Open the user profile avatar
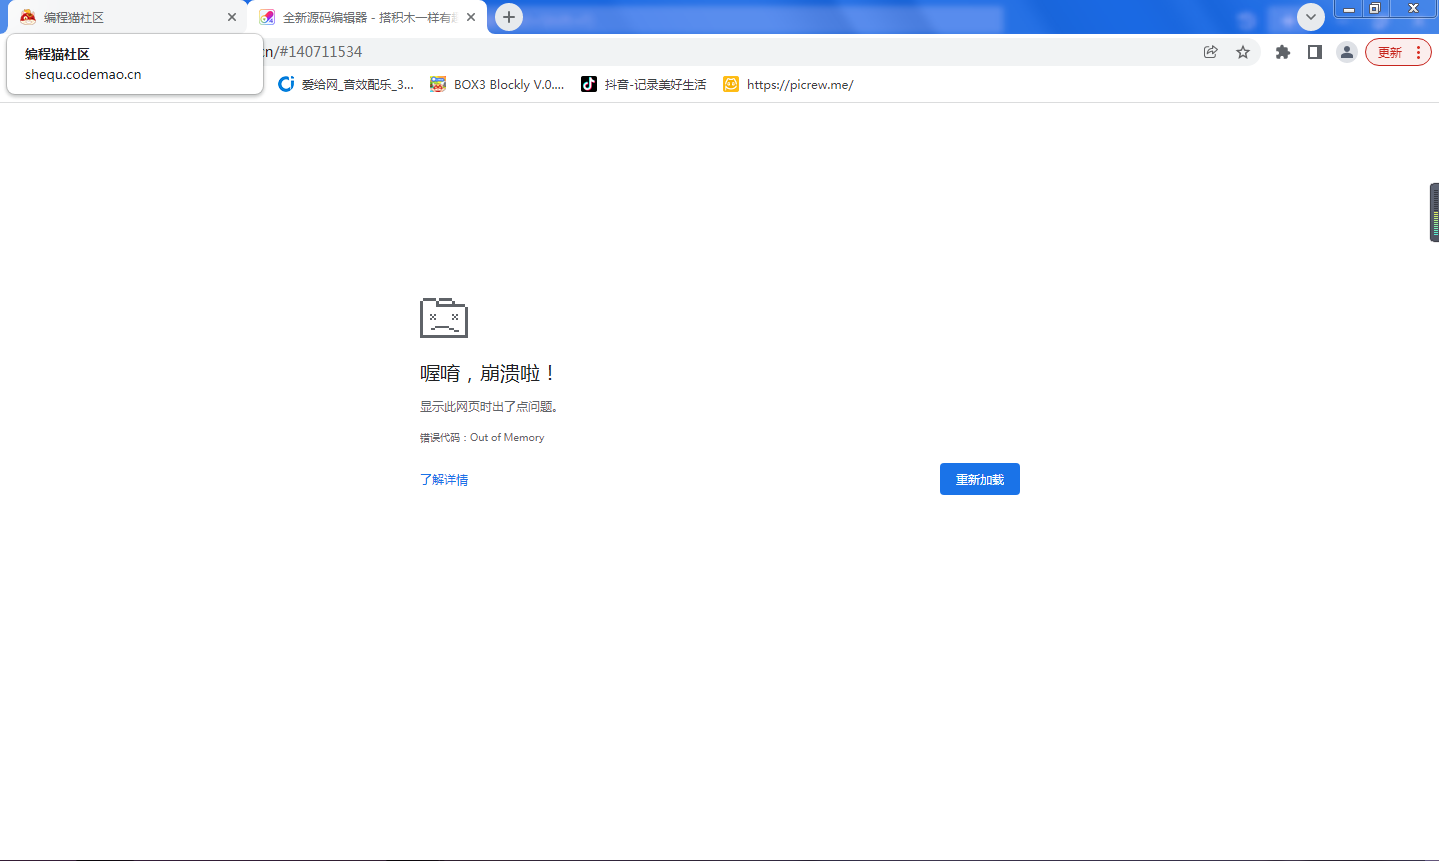The image size is (1439, 861). click(x=1347, y=52)
